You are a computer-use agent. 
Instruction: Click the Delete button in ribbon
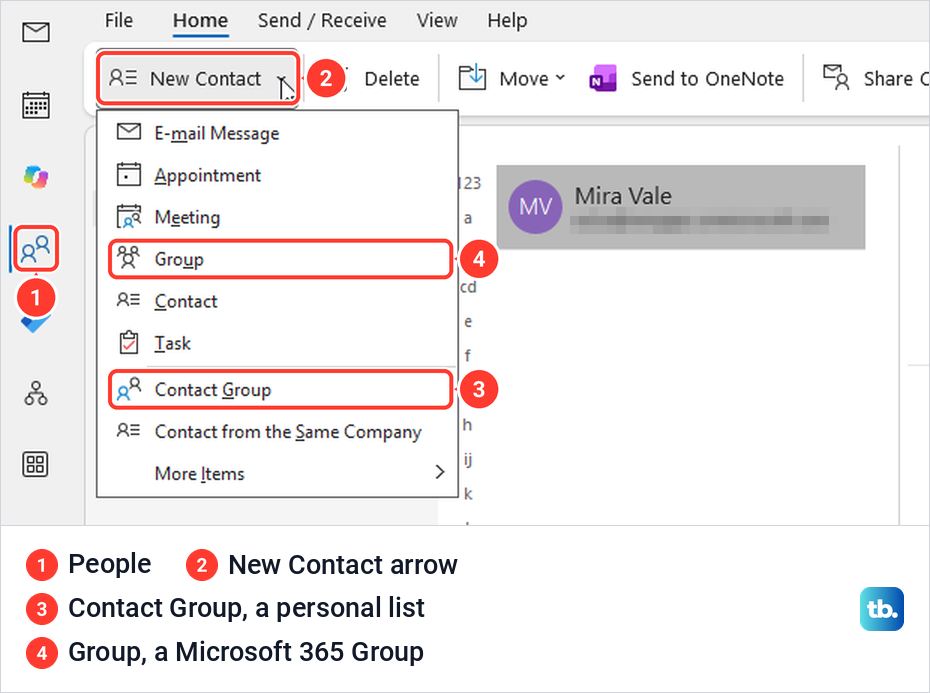point(391,78)
